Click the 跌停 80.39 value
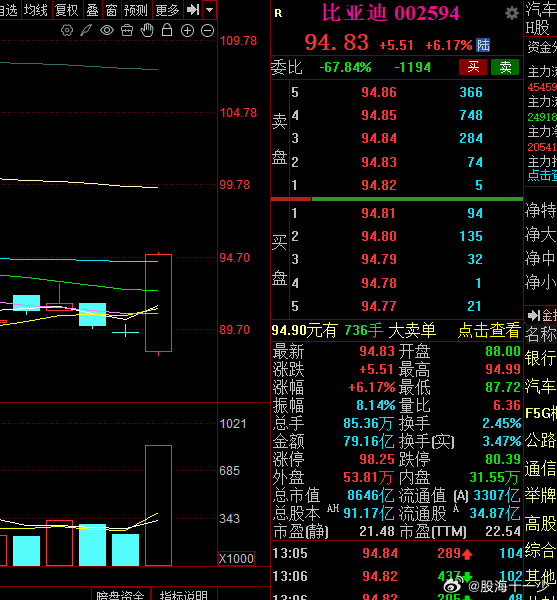This screenshot has height=600, width=557. click(x=503, y=459)
